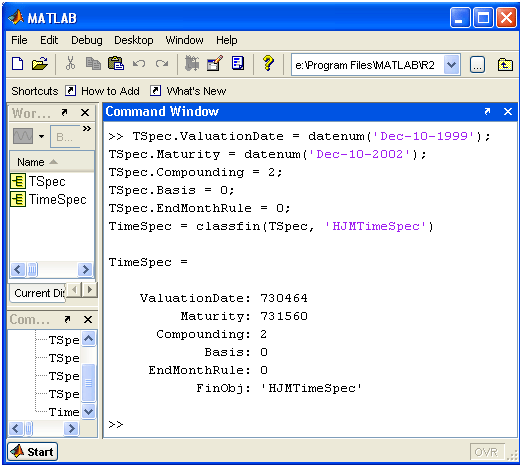522x467 pixels.
Task: Redo action toolbar icon
Action: (x=162, y=63)
